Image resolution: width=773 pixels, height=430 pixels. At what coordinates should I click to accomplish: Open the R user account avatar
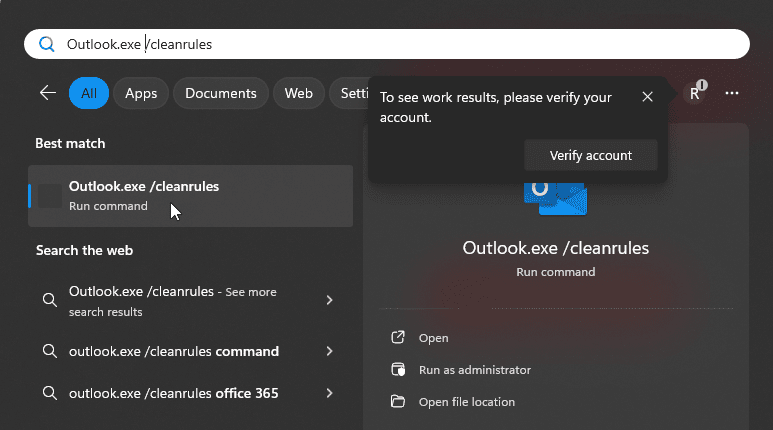click(x=695, y=93)
